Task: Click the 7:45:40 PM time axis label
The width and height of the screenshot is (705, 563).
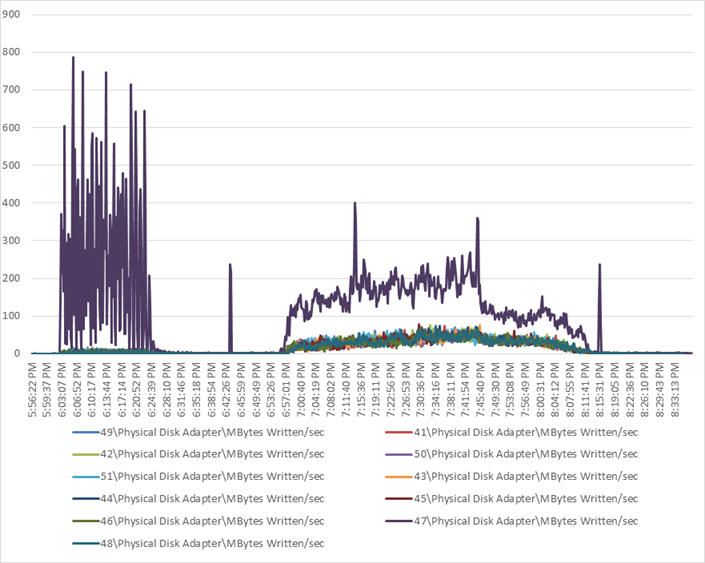Action: point(481,390)
